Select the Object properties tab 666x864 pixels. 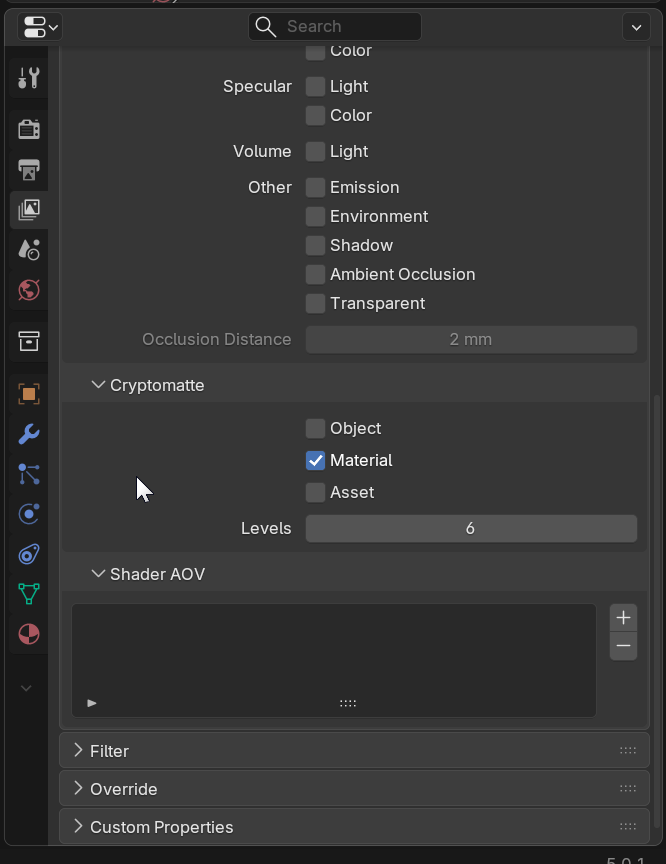tap(29, 394)
